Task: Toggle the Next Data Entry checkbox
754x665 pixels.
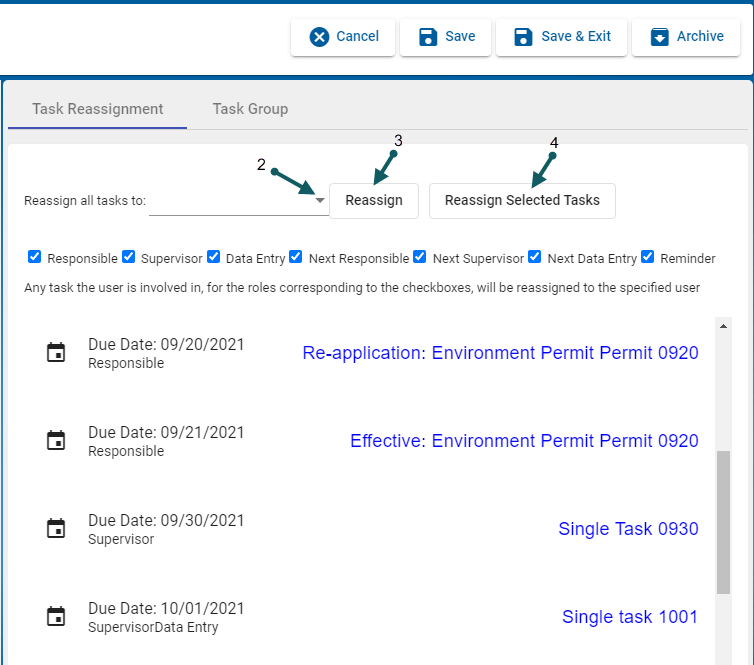Action: [x=535, y=257]
